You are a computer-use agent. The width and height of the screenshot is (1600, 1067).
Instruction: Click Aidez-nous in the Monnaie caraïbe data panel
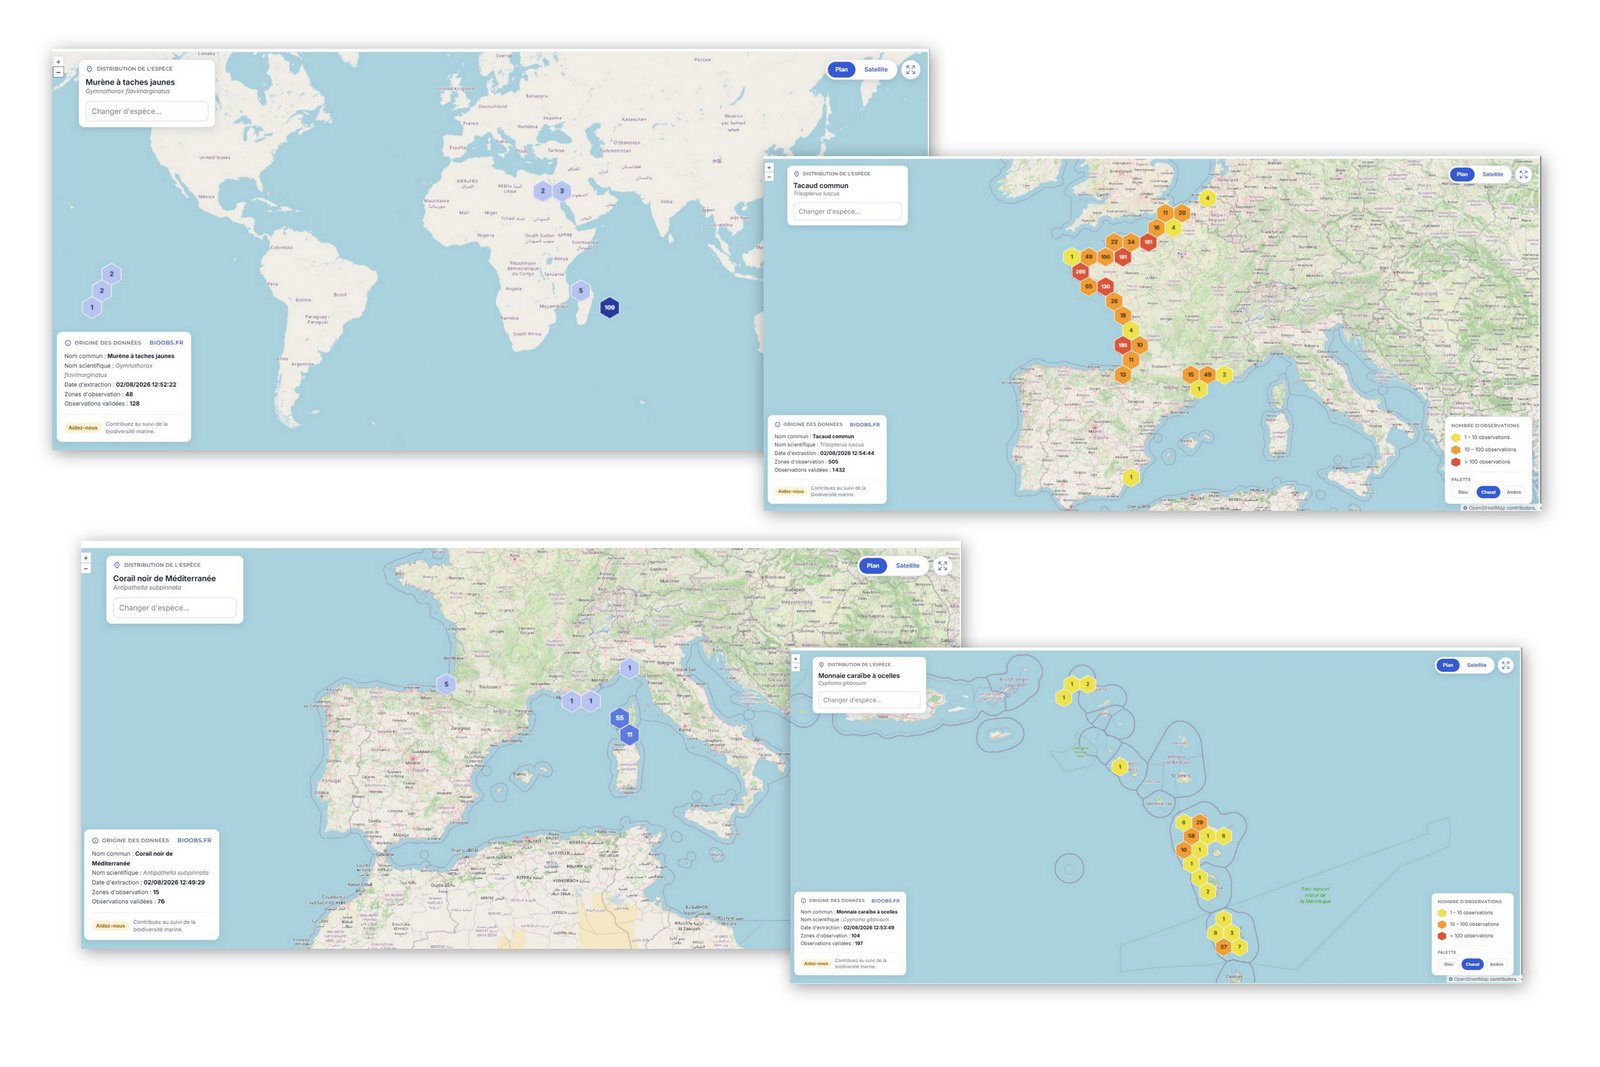[816, 964]
